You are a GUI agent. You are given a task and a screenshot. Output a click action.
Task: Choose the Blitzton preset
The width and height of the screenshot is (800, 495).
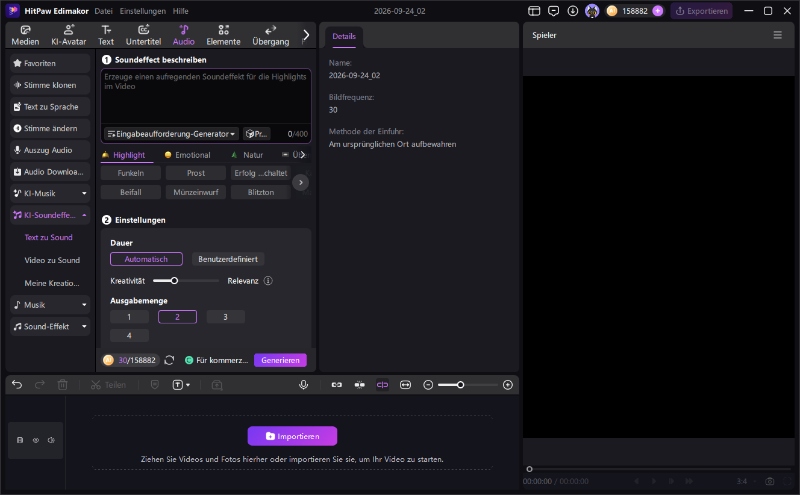click(261, 192)
